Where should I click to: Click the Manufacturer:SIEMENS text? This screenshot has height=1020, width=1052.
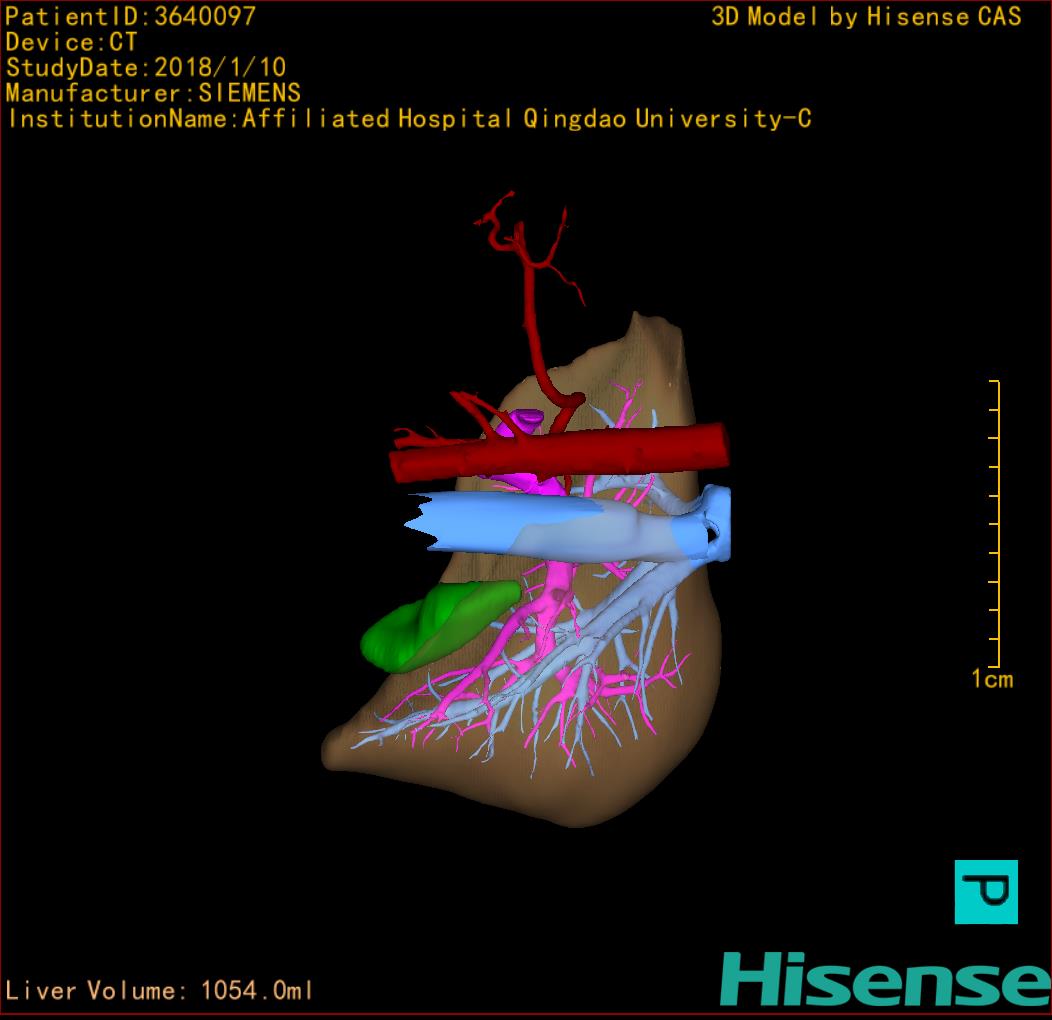[153, 93]
